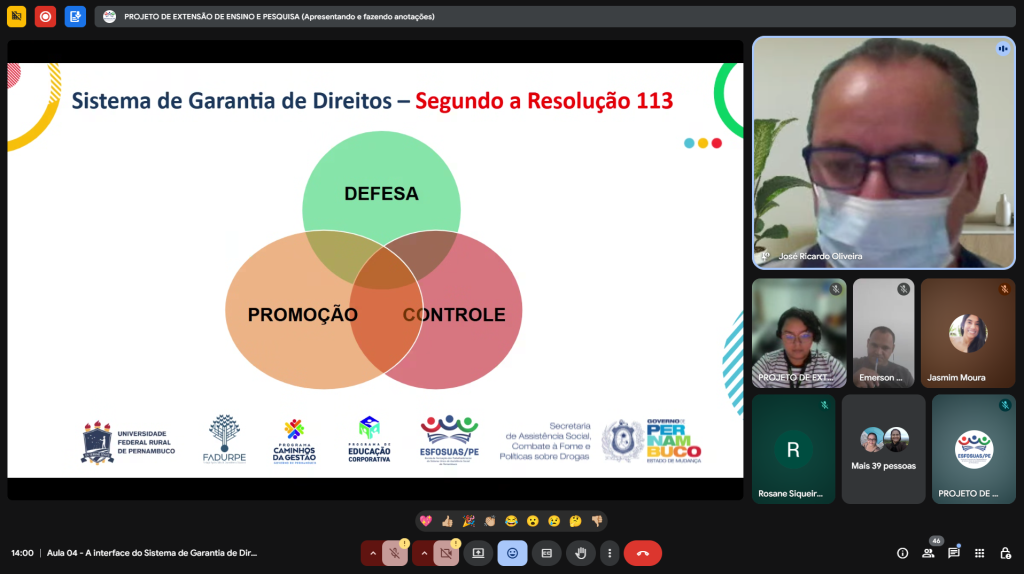Screen dimensions: 1024x574
Task: Toggle closed captions on
Action: (546, 553)
